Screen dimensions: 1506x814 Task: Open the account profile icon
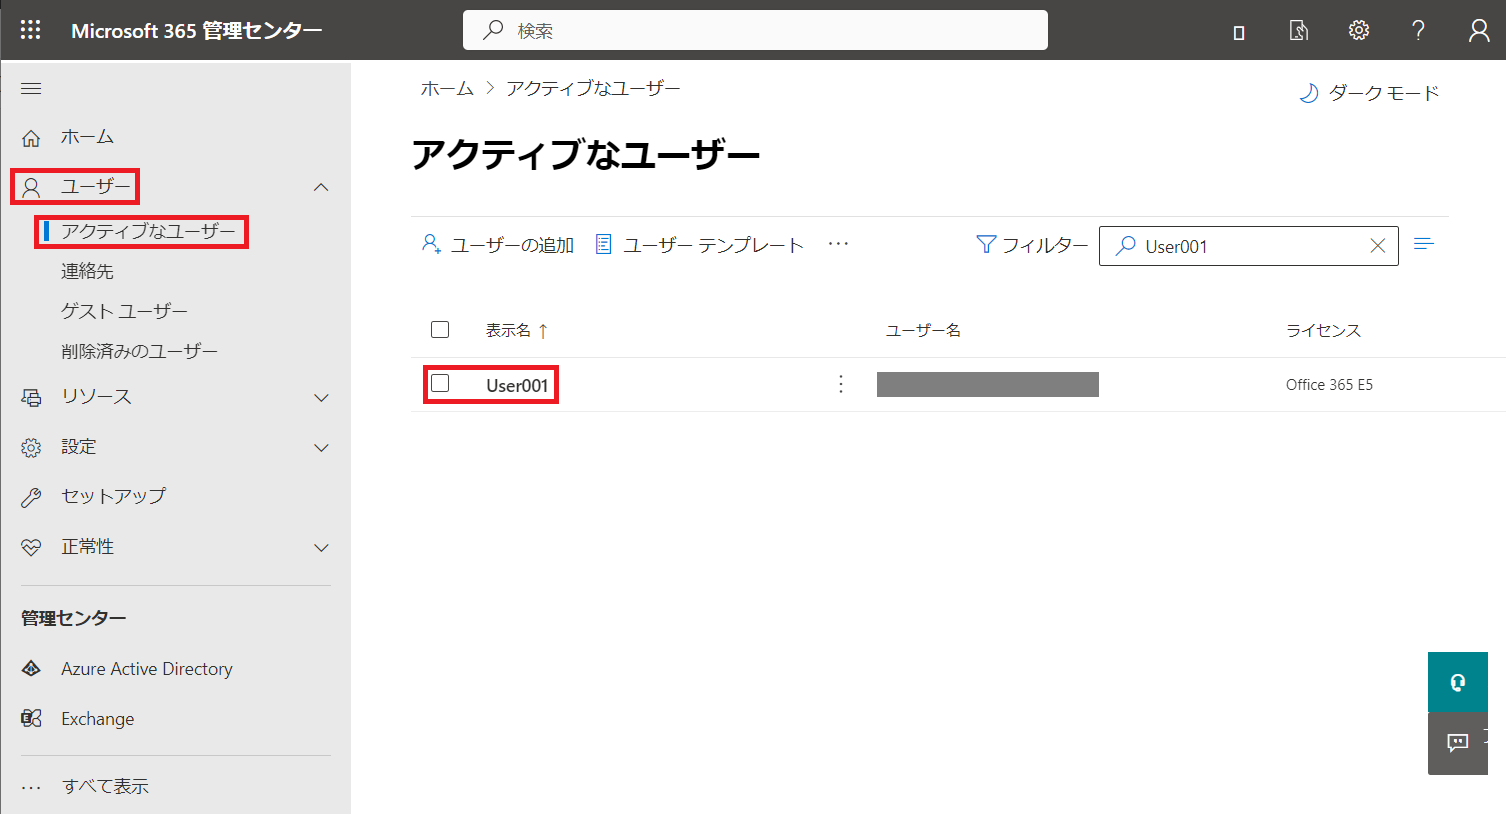coord(1479,30)
